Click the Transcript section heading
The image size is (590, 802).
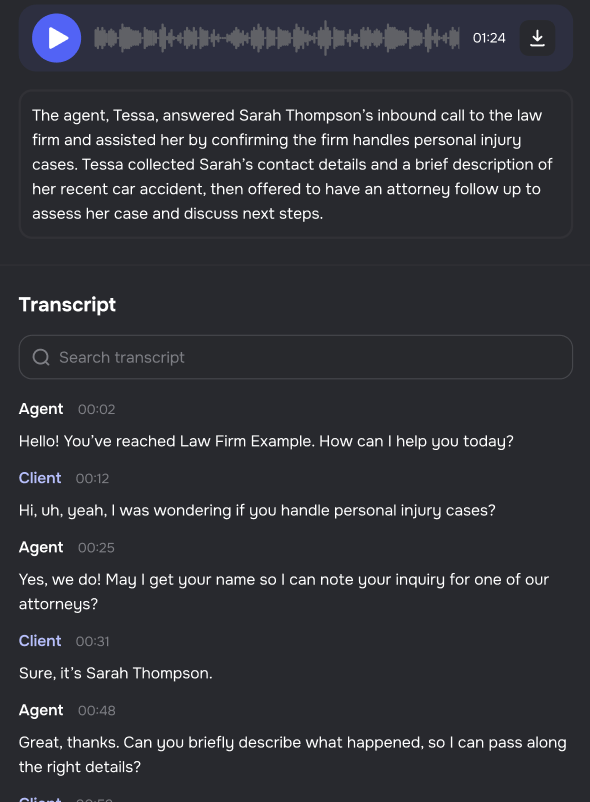point(67,304)
